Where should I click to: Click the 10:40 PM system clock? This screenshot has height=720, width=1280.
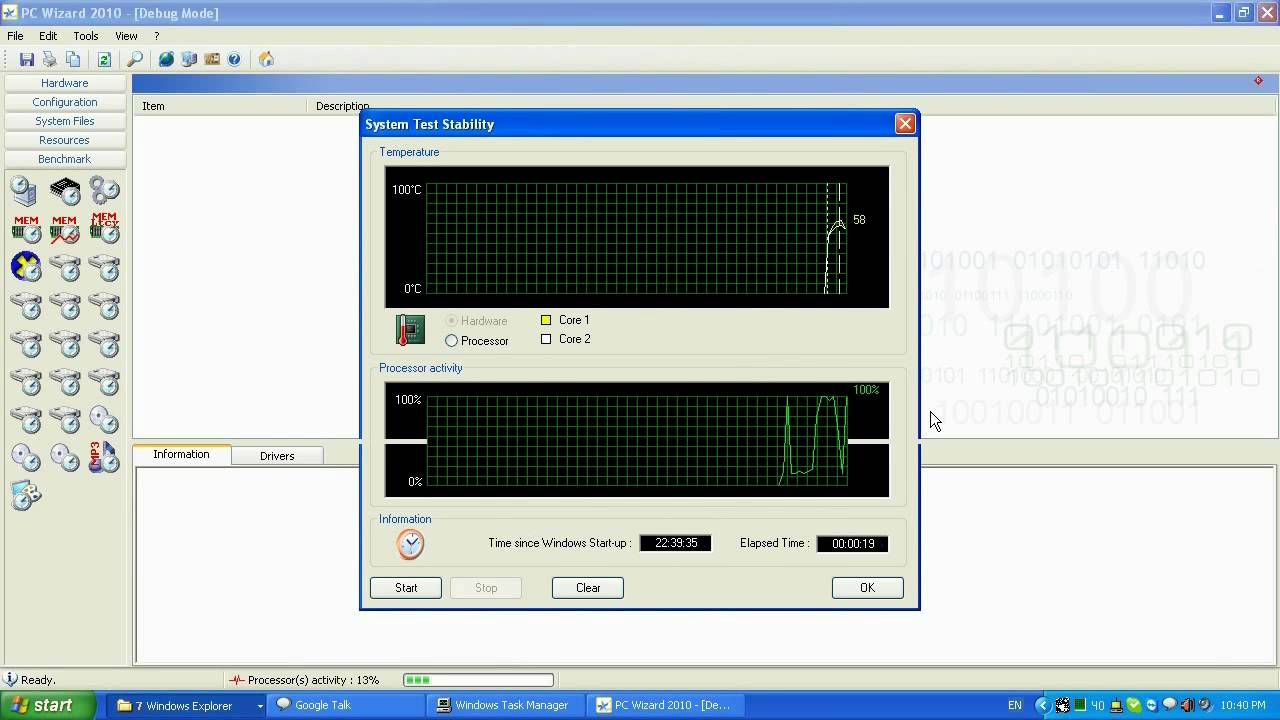[x=1243, y=706]
